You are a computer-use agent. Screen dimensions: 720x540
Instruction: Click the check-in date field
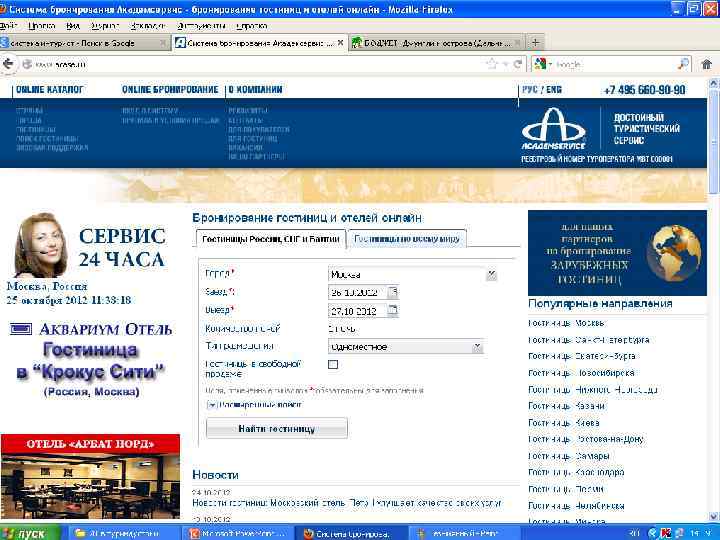(358, 292)
